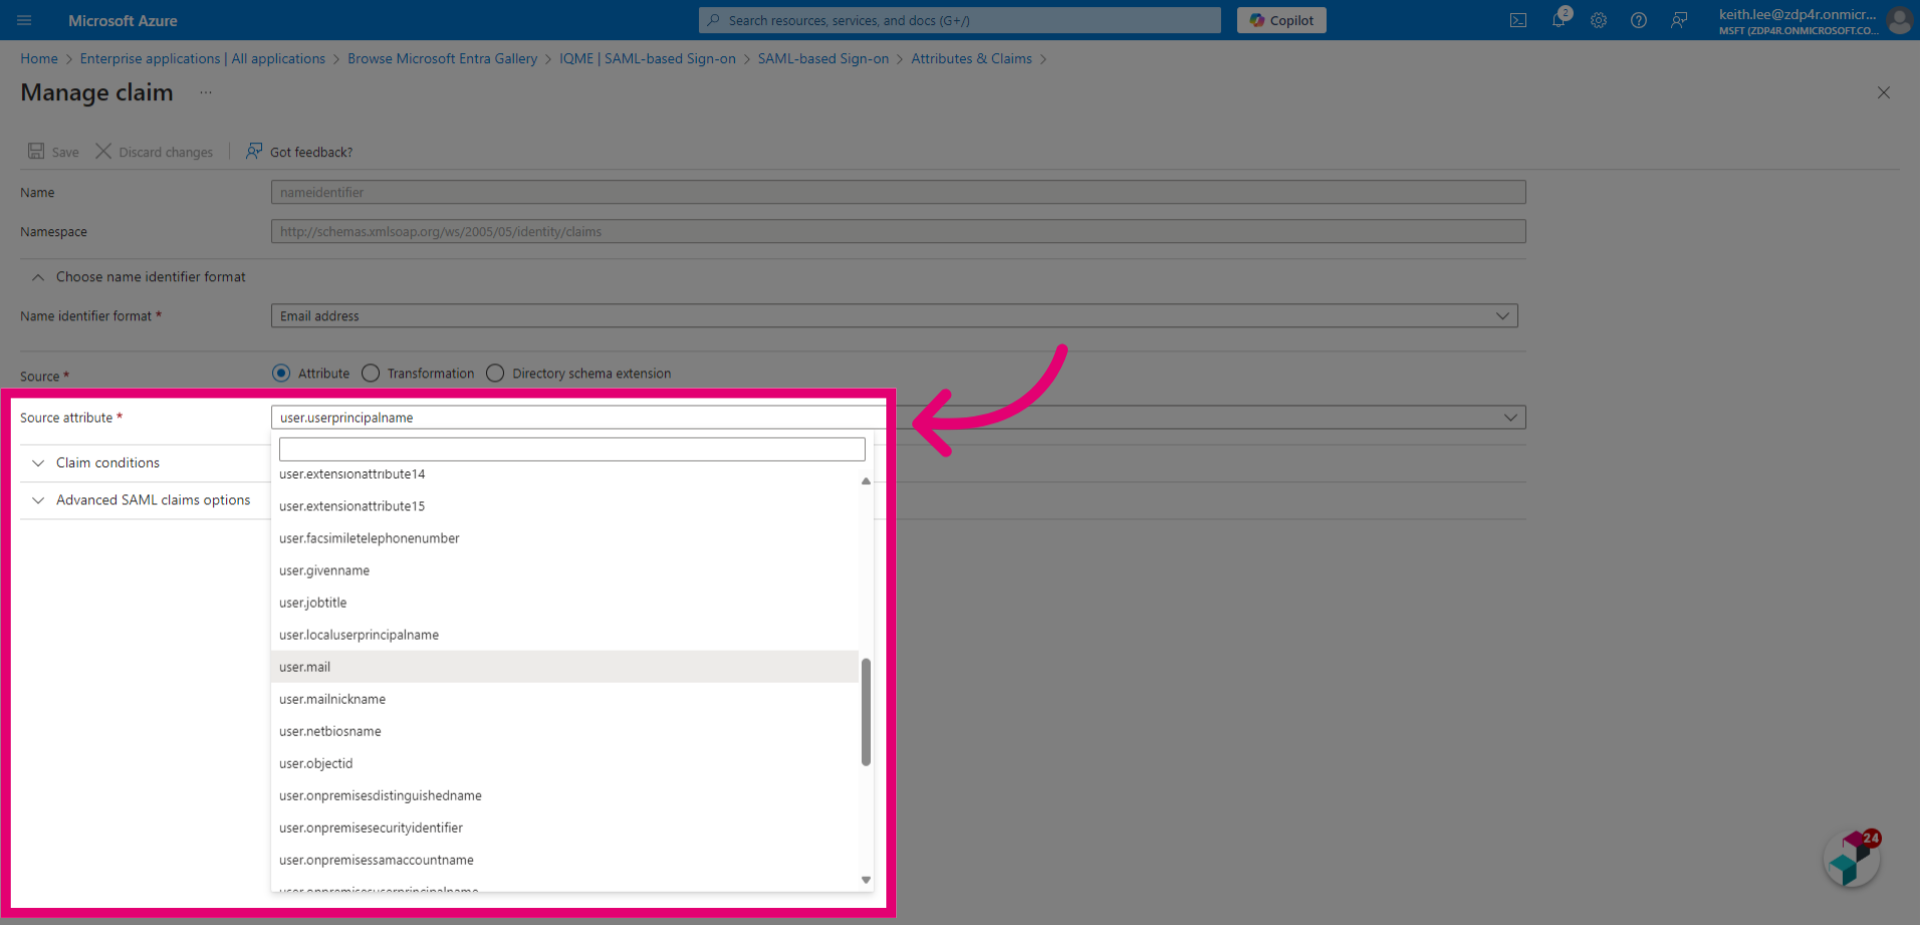Select user.jobtitle option
Screen dimensions: 1920x925
coord(565,602)
